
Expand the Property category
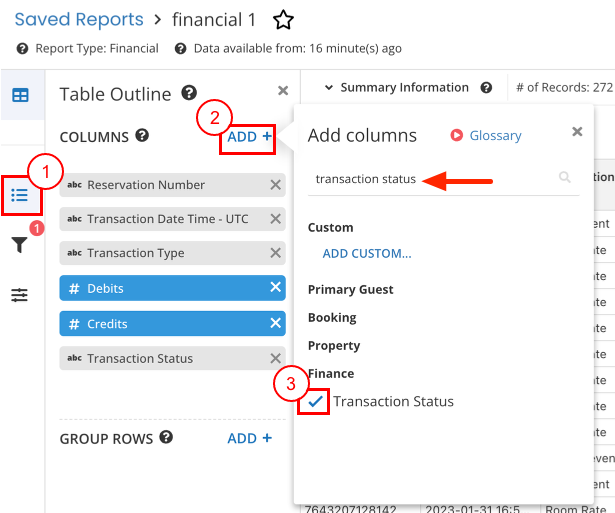(334, 345)
